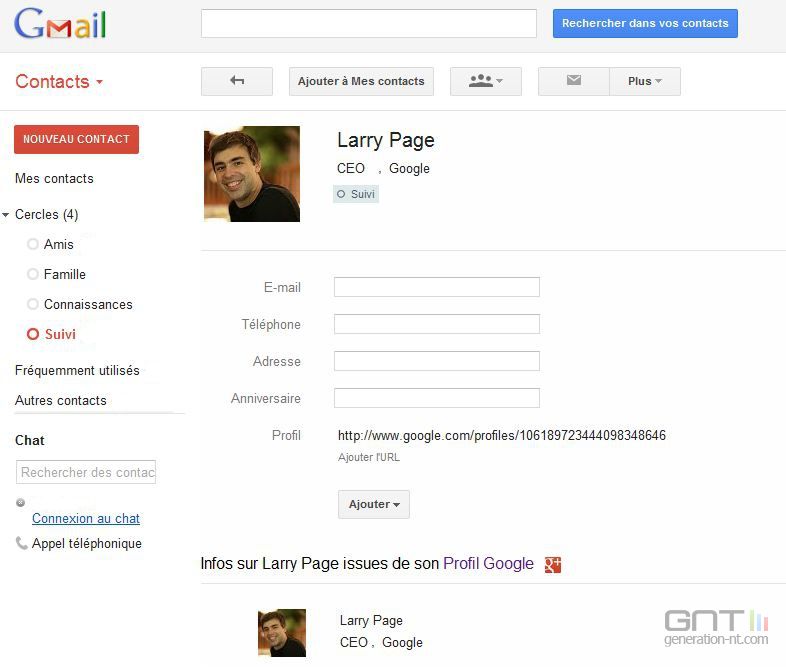
Task: Click the Larry Page name heading
Action: click(x=386, y=140)
